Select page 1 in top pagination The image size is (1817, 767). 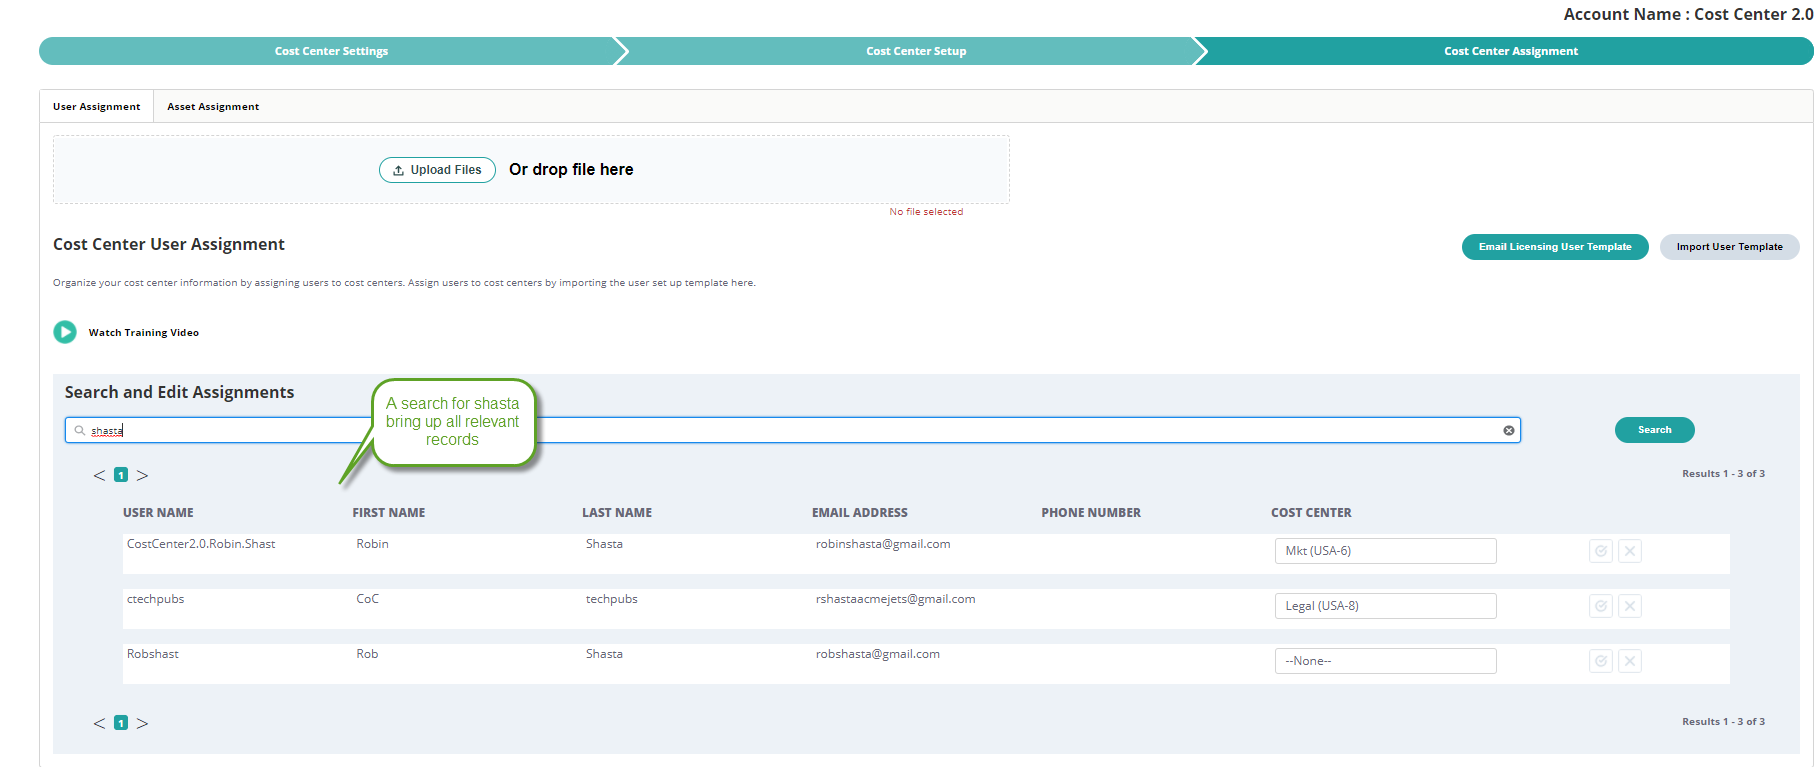121,475
